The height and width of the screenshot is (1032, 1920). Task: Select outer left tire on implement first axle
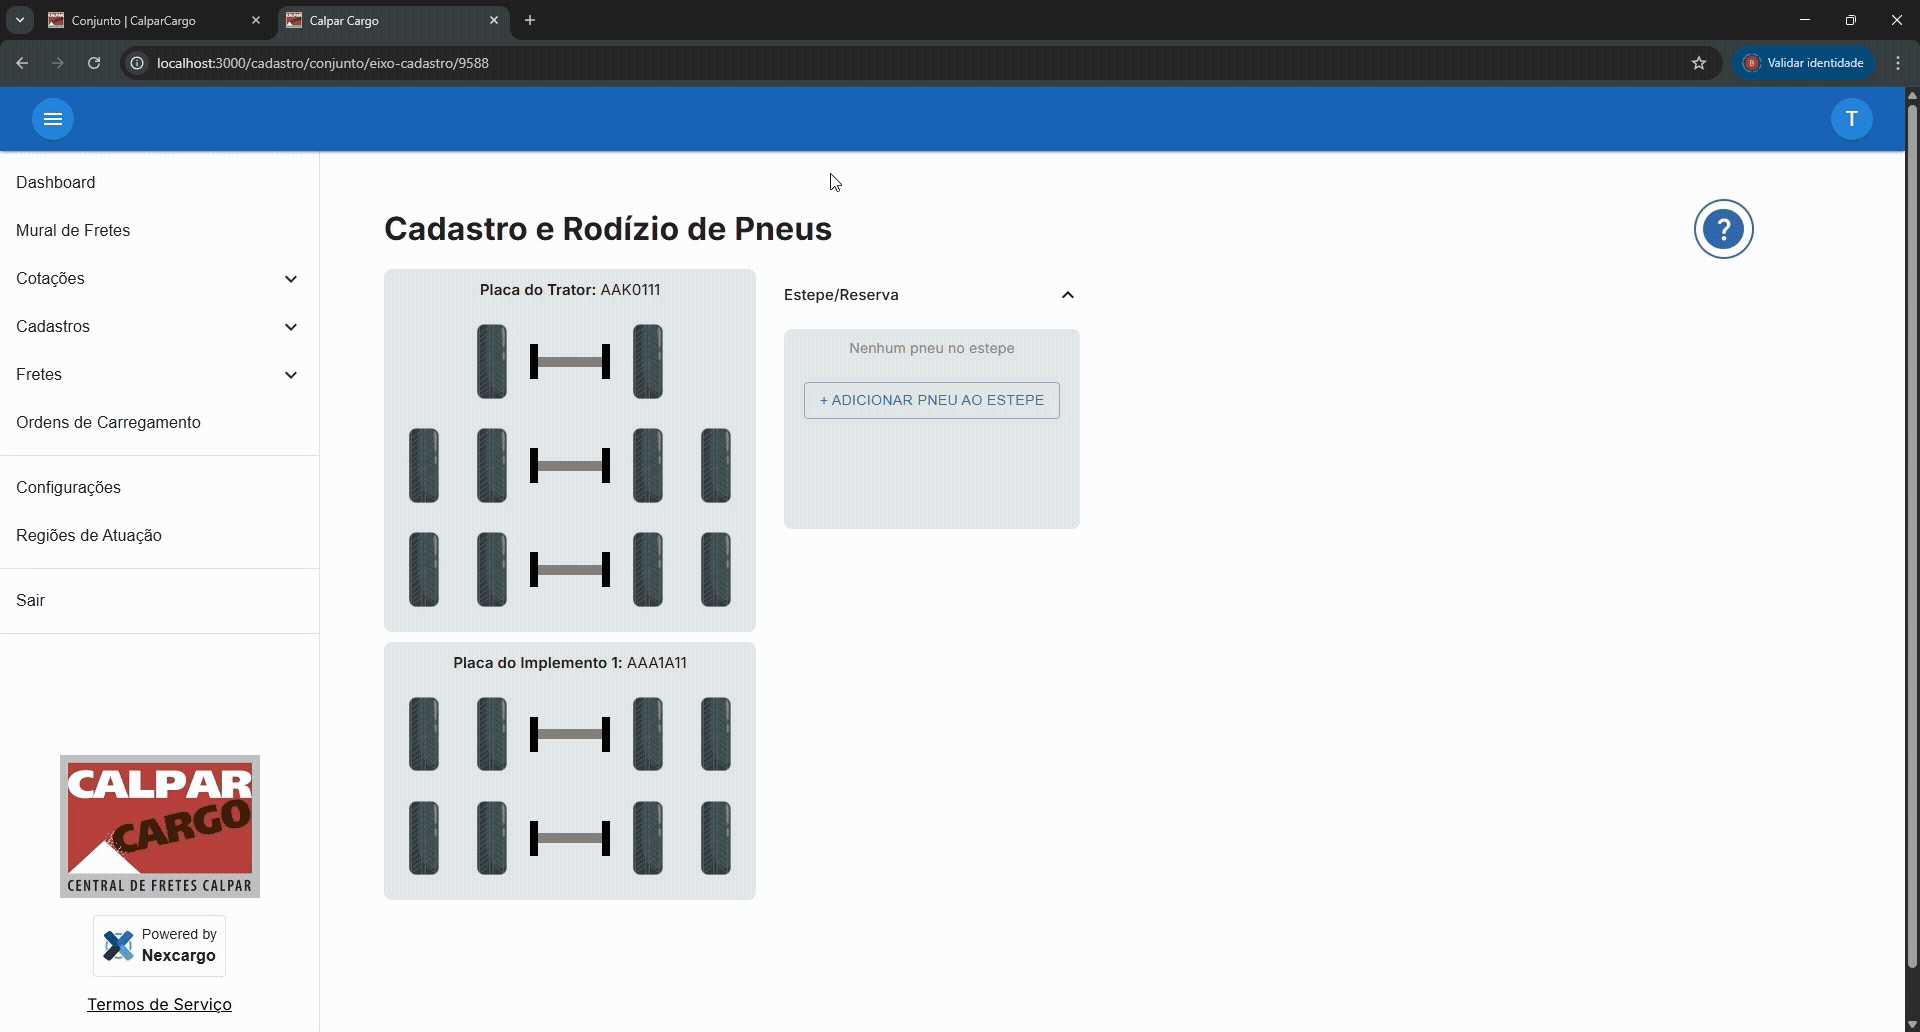coord(424,734)
